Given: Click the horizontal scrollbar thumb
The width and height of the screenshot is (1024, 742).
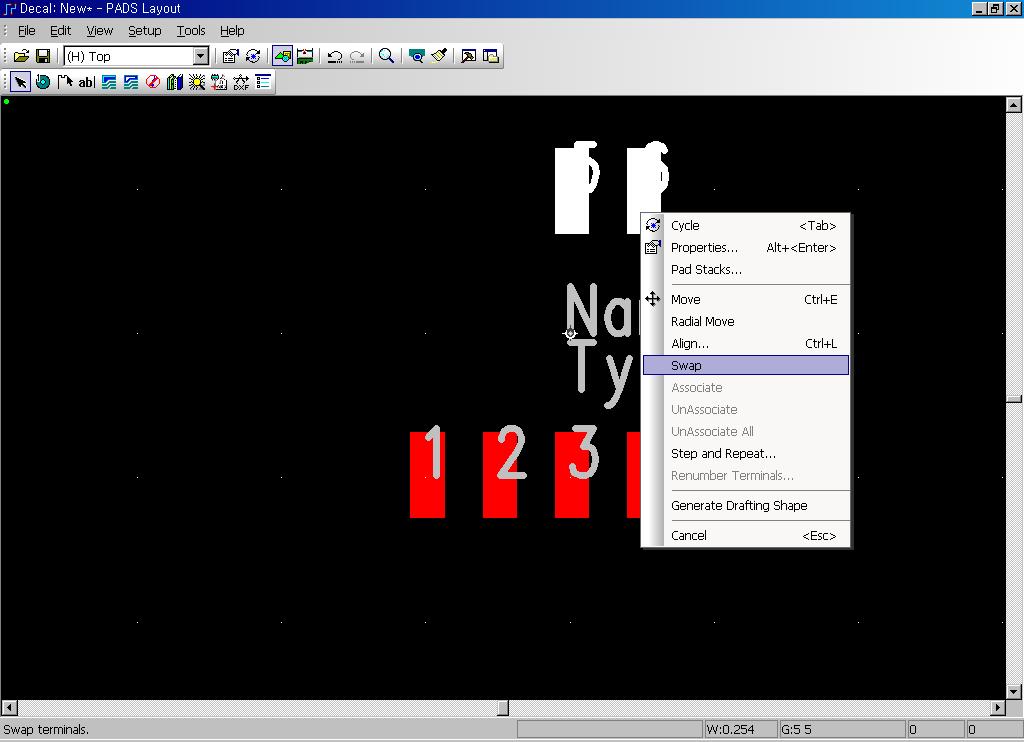Looking at the screenshot, I should pyautogui.click(x=503, y=707).
